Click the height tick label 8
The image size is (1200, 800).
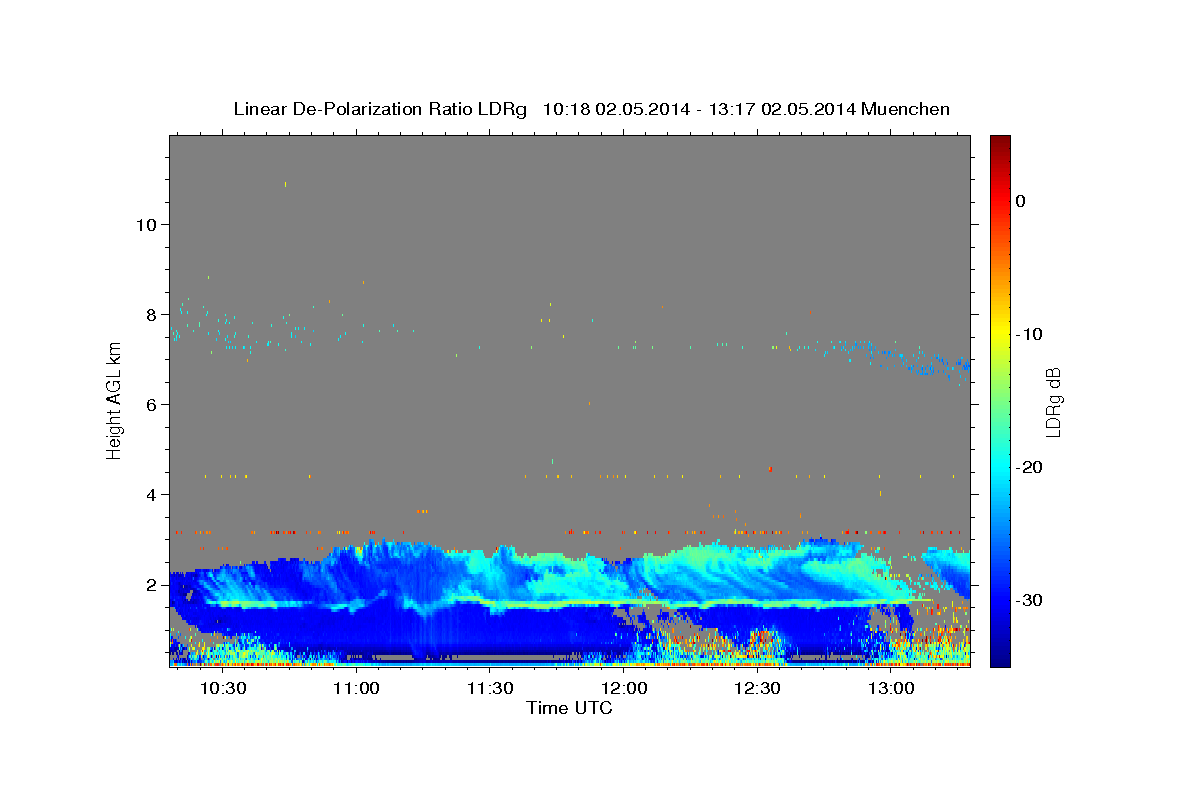tap(153, 315)
